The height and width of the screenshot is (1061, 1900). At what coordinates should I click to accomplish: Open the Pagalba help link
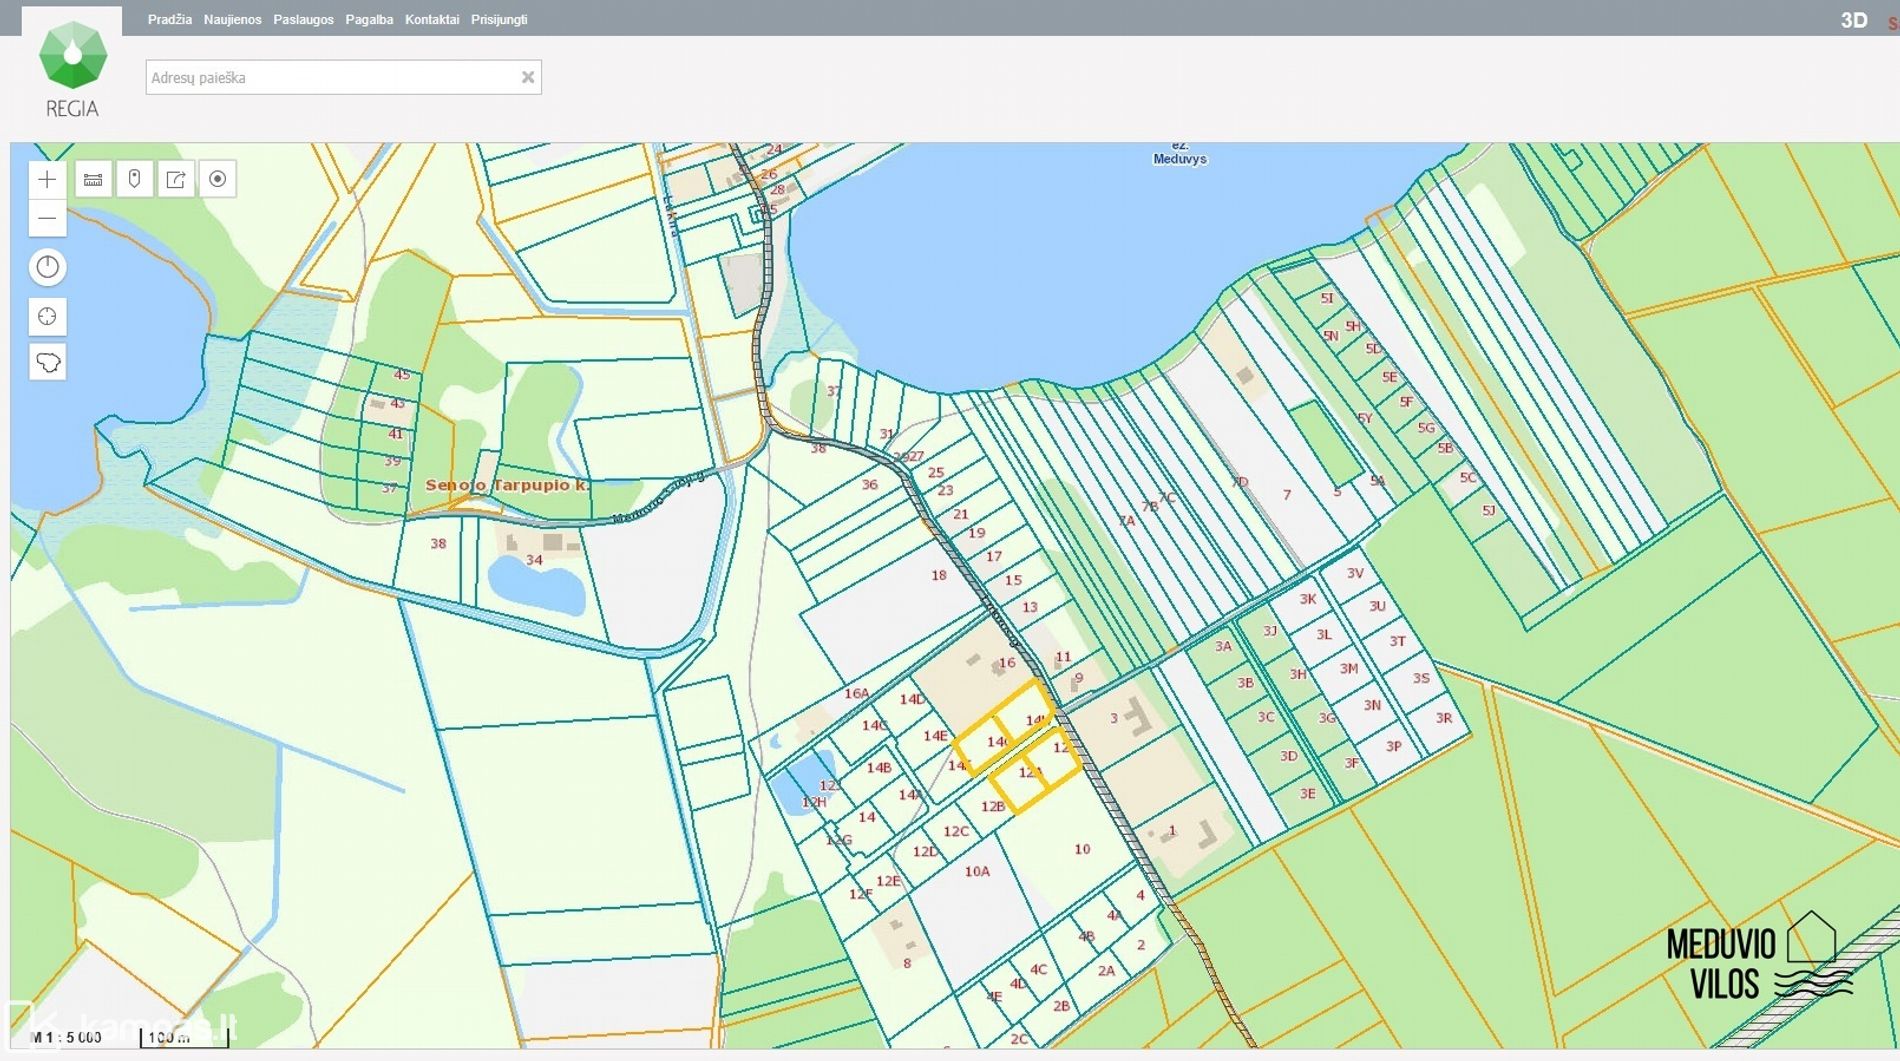tap(369, 19)
